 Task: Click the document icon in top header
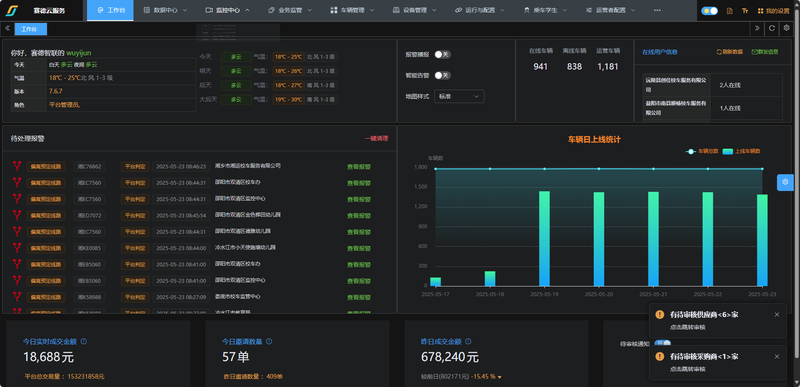[730, 10]
